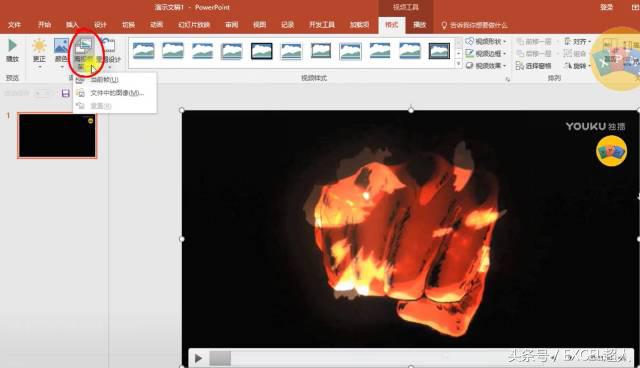Screen dimensions: 640x368
Task: Expand the video styles gallery More arrow
Action: (459, 64)
